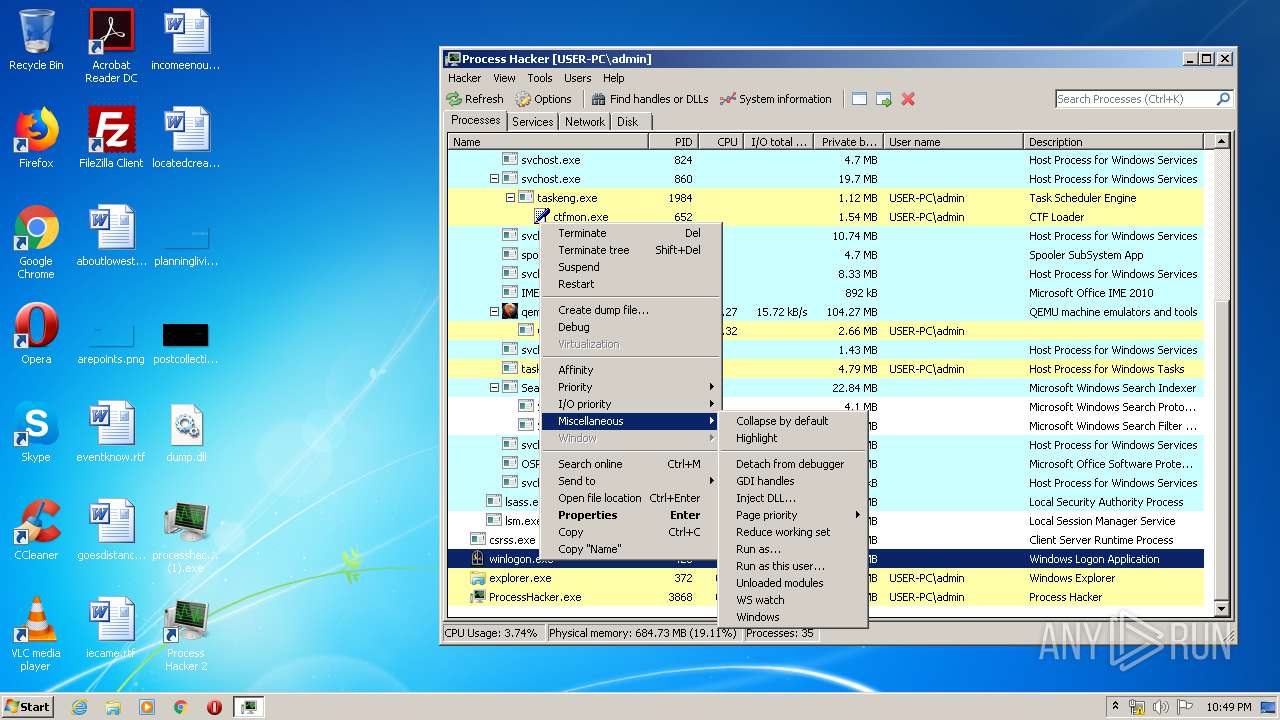The image size is (1280, 720).
Task: Collapse the Search Indexer tree node
Action: coord(494,388)
